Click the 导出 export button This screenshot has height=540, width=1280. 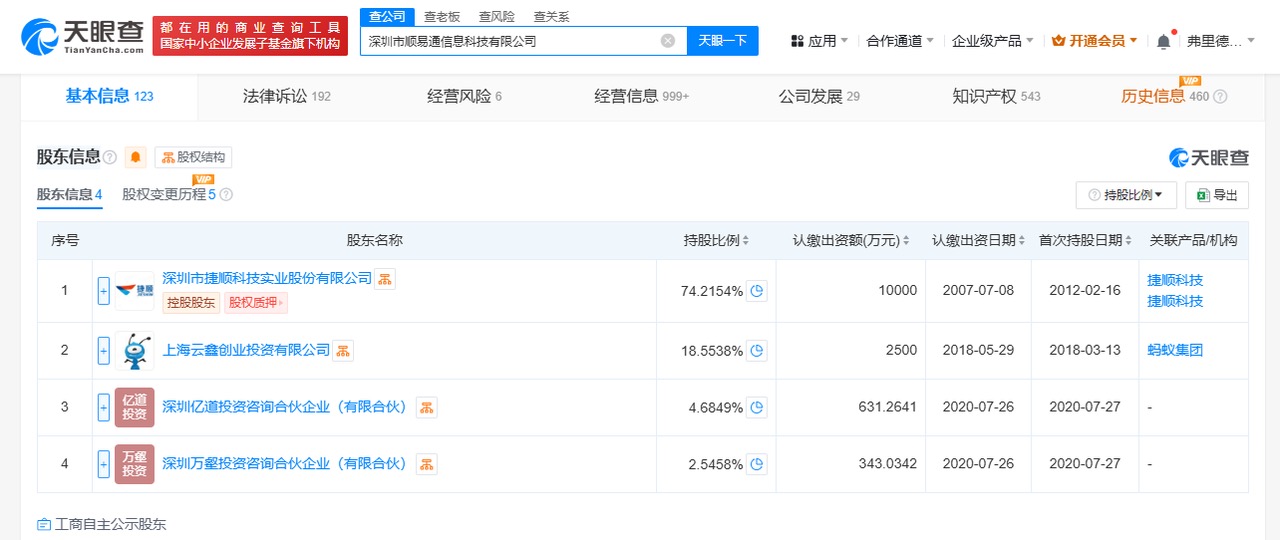(1216, 195)
